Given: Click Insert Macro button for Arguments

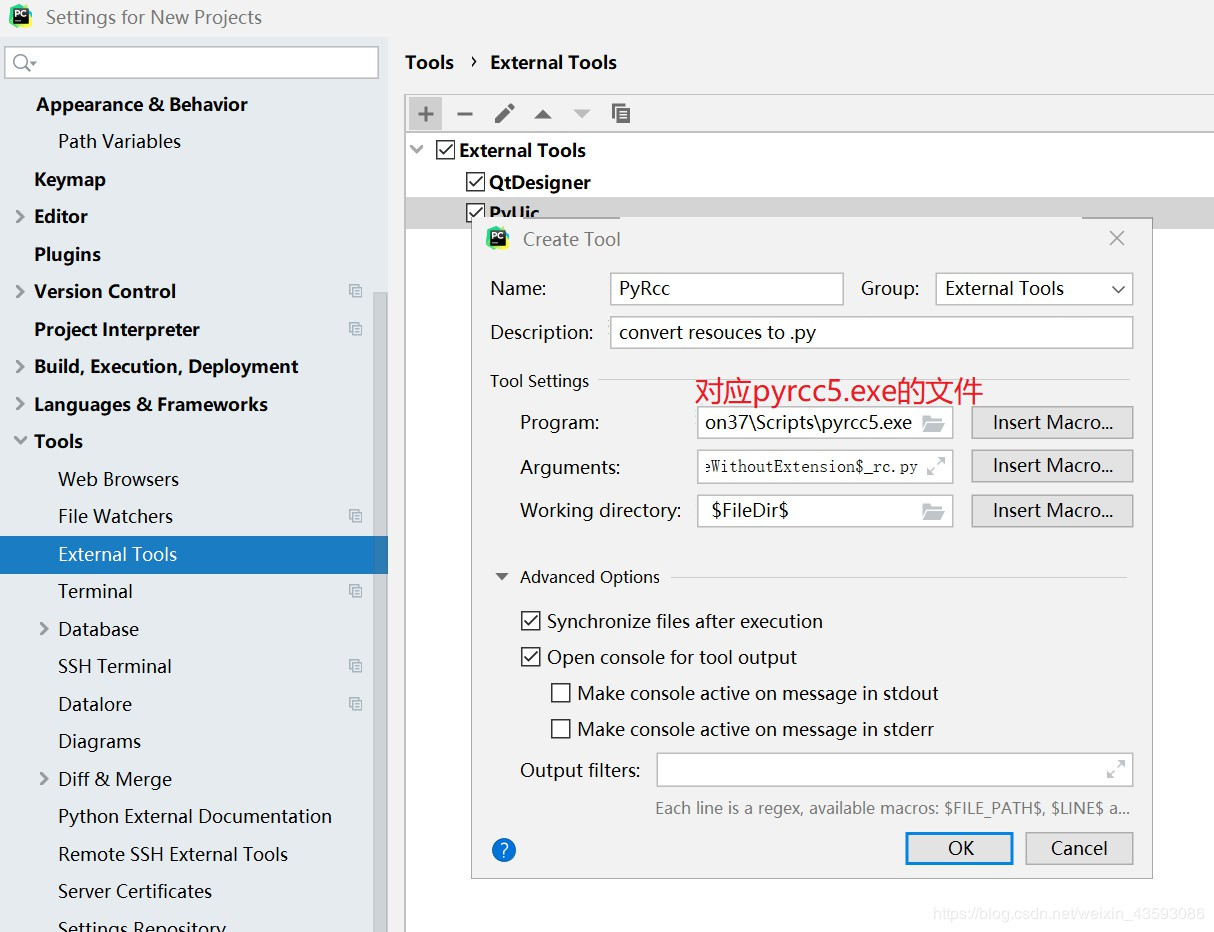Looking at the screenshot, I should [x=1051, y=466].
